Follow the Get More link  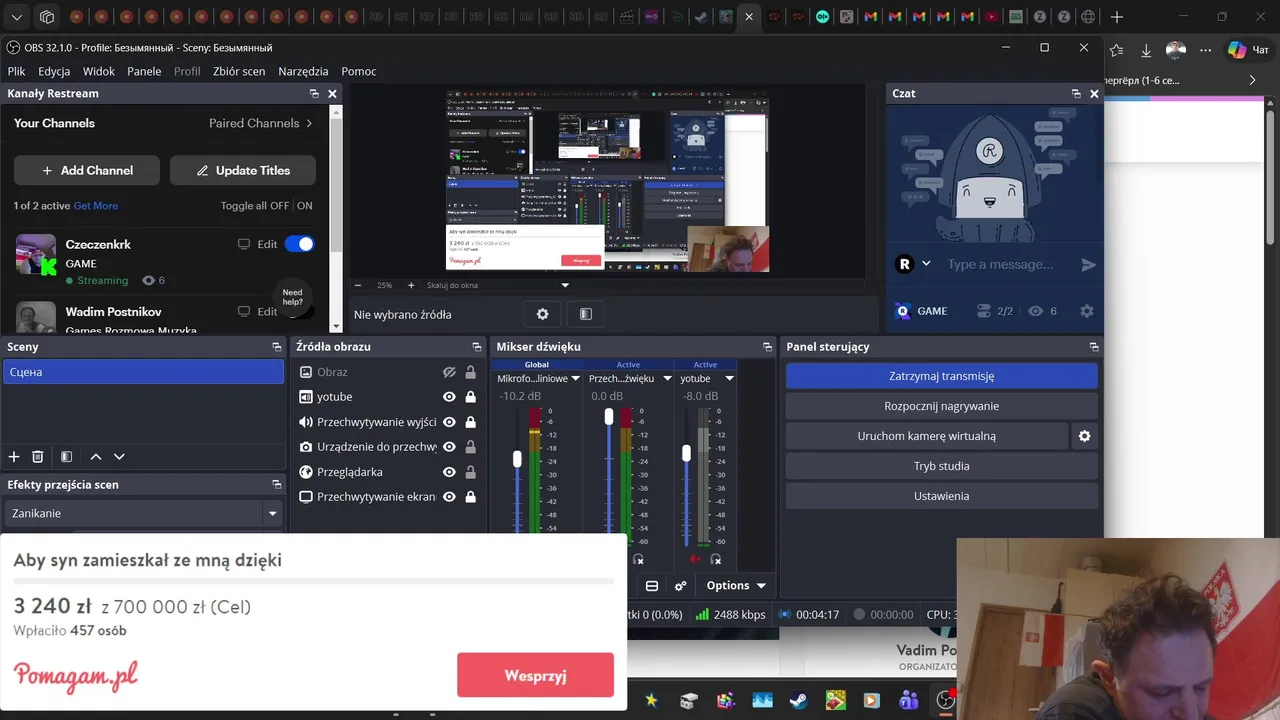tap(96, 206)
